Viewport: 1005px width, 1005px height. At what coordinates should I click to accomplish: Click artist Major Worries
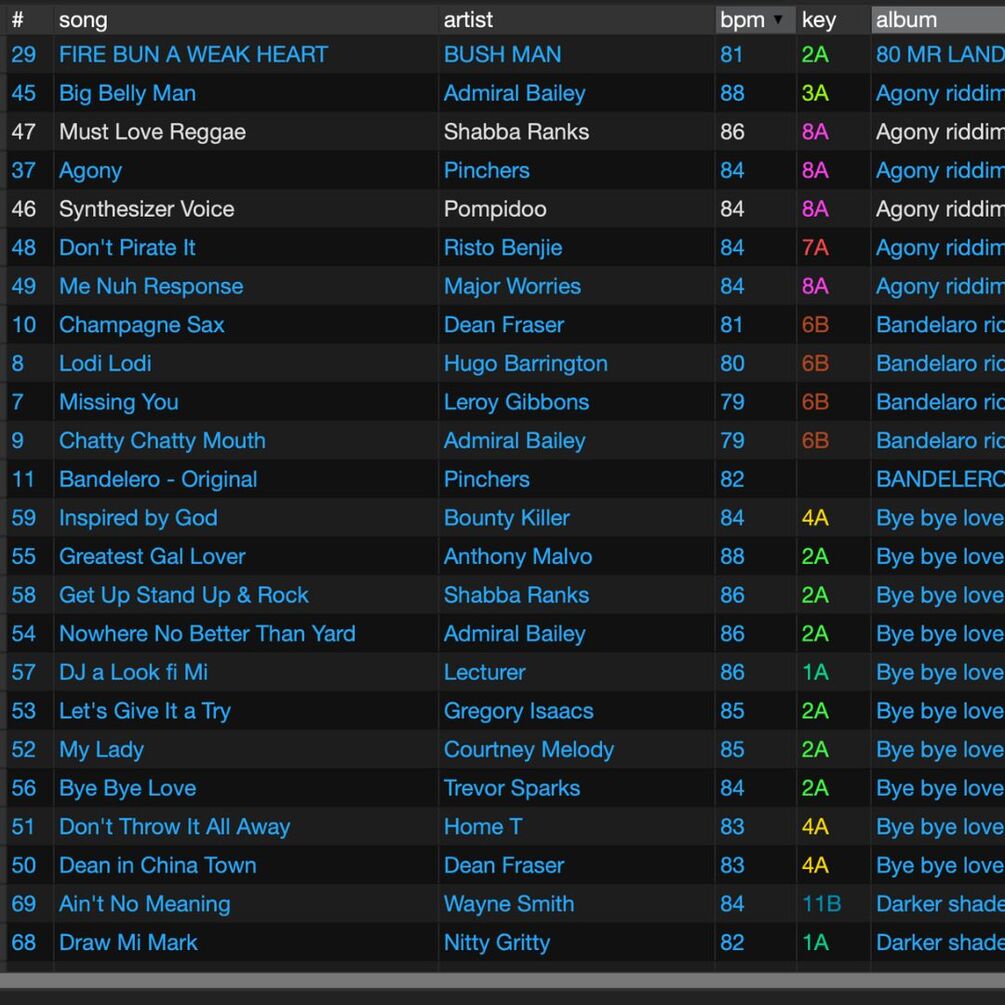coord(513,287)
